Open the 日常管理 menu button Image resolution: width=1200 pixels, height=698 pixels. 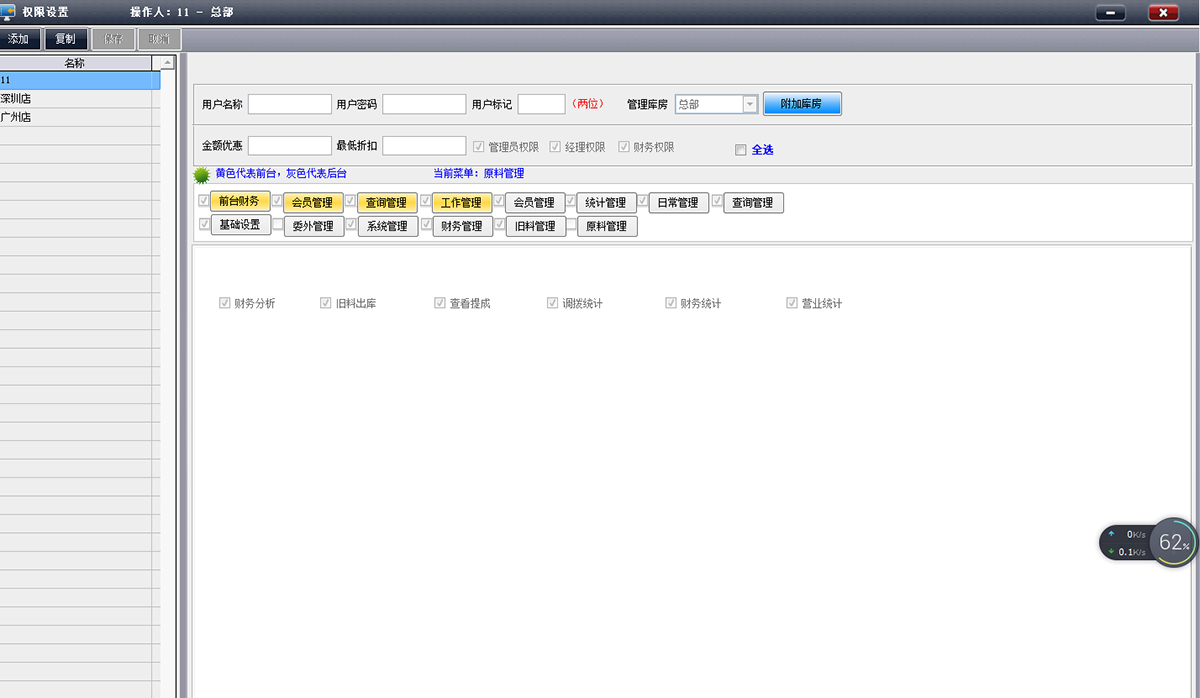click(x=680, y=203)
